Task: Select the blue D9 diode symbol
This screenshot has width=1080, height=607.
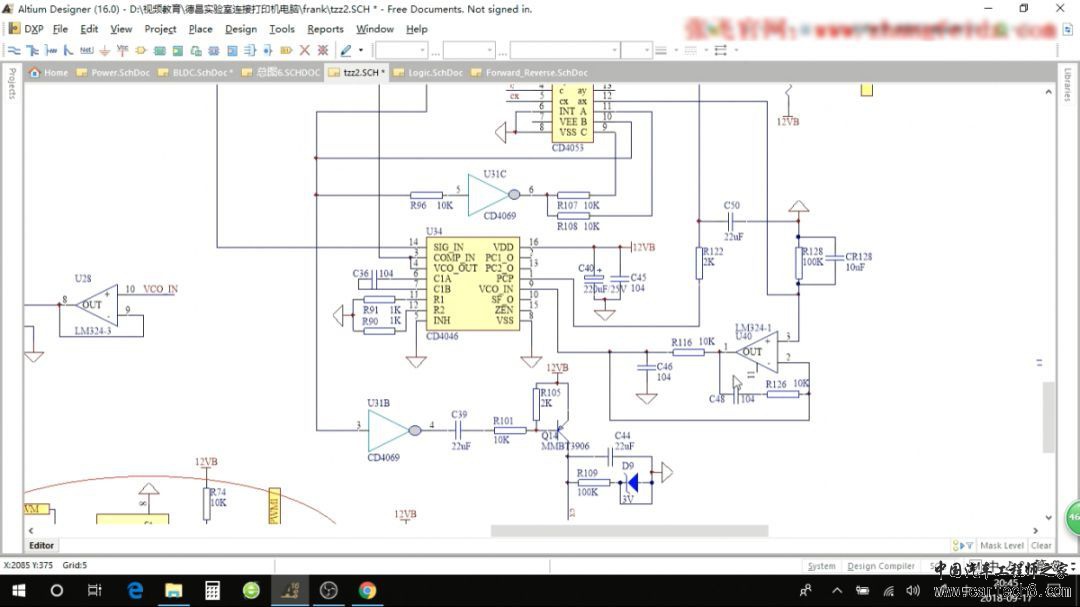Action: 632,482
